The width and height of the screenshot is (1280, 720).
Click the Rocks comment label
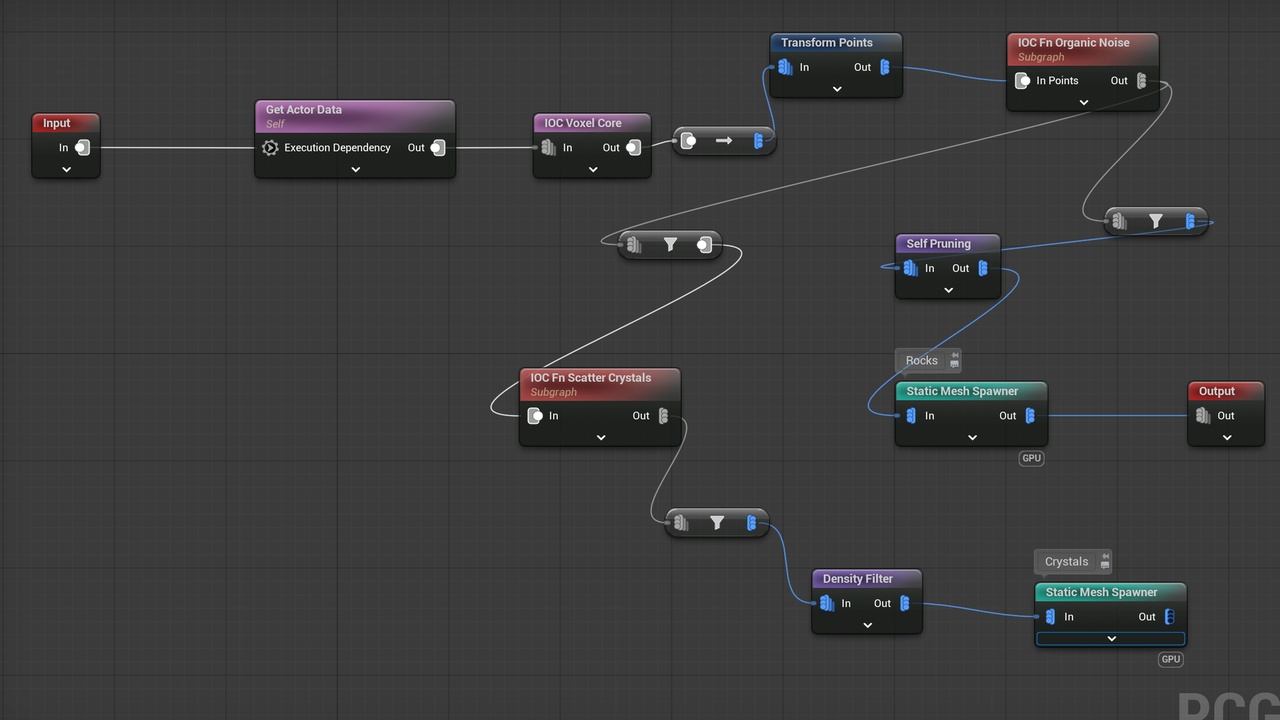click(x=922, y=361)
